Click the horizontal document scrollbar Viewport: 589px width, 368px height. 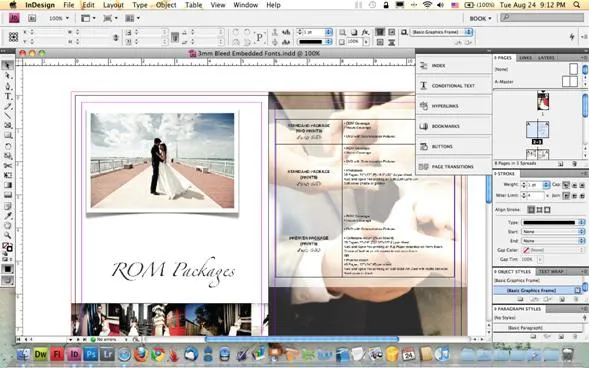tap(302, 339)
